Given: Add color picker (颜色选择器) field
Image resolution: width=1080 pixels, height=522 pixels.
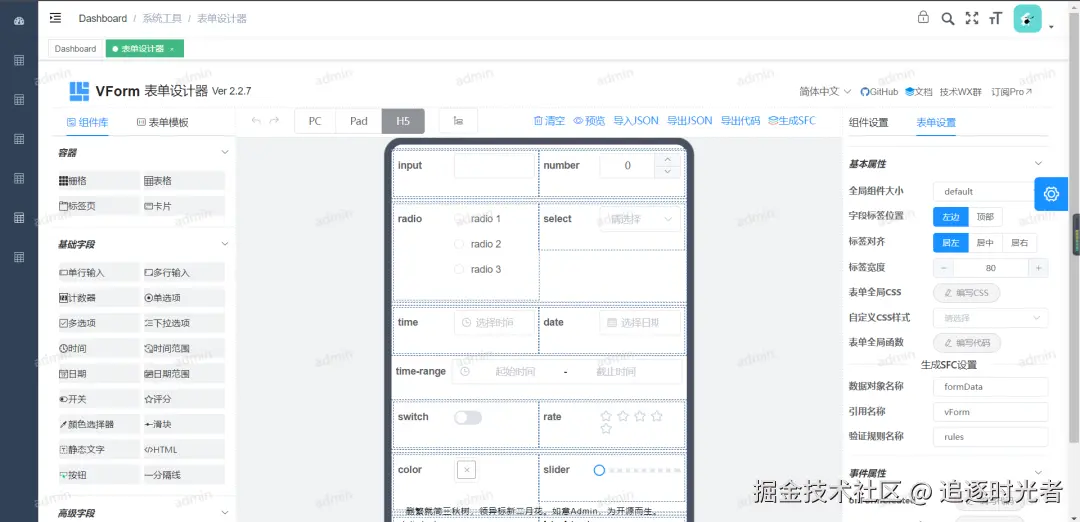Looking at the screenshot, I should (98, 424).
